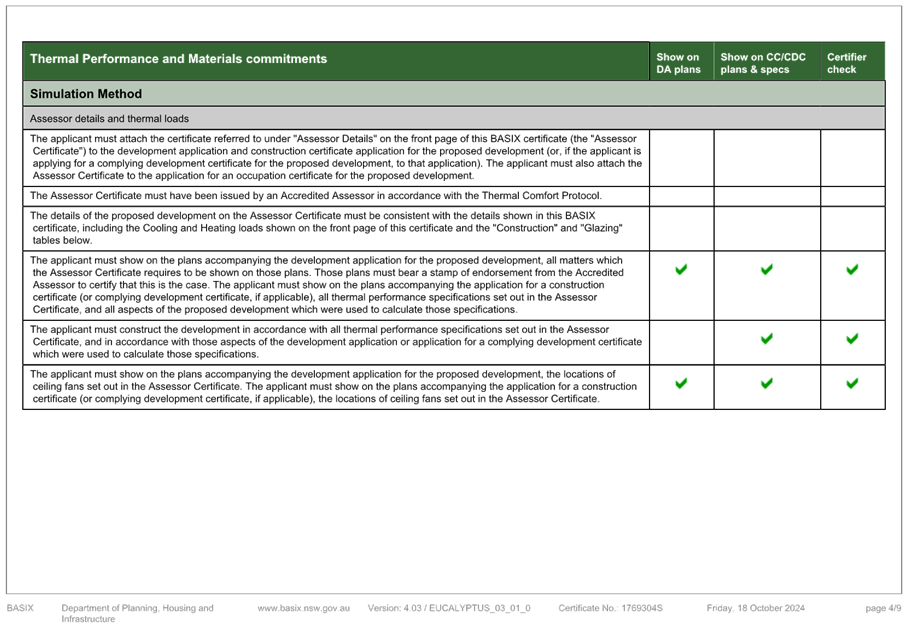Click empty DA plans cell in attach certificate row

(x=681, y=158)
